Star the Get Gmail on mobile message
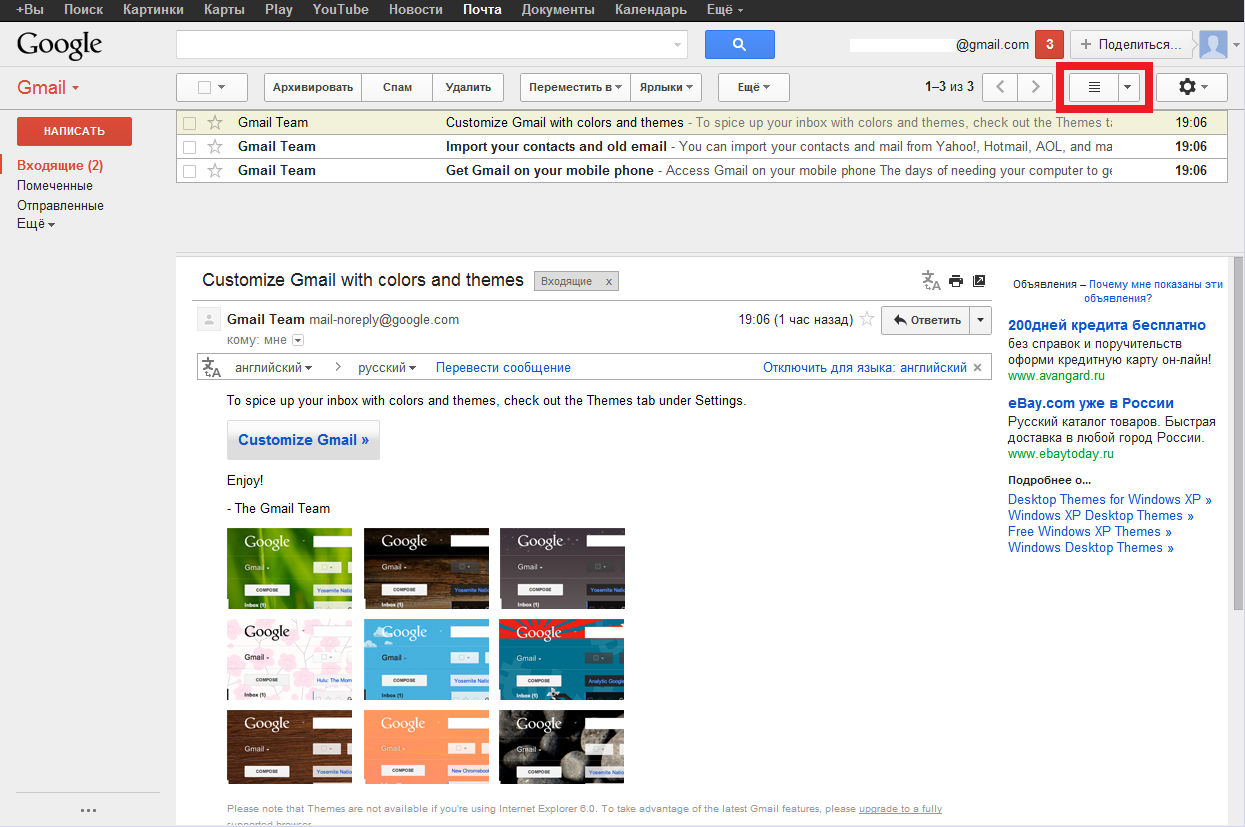This screenshot has width=1245, height=827. tap(214, 170)
